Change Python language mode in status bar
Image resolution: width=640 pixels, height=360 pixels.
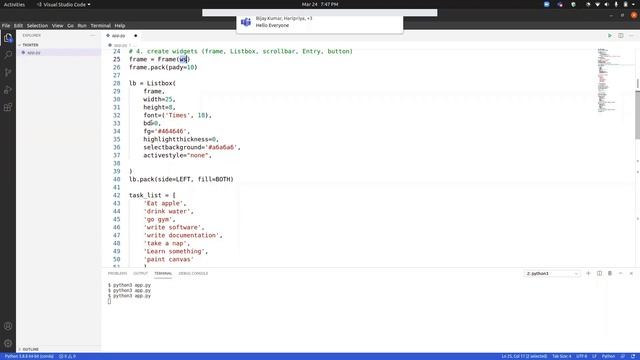[608, 356]
